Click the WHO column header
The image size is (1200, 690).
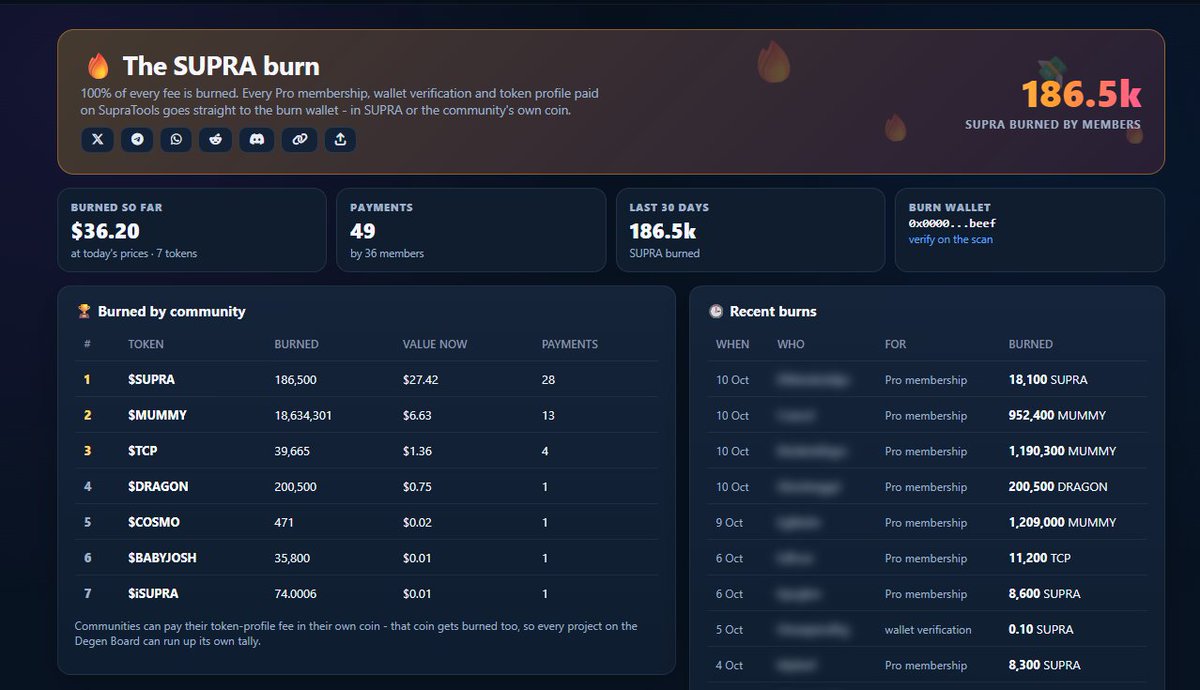pyautogui.click(x=791, y=344)
